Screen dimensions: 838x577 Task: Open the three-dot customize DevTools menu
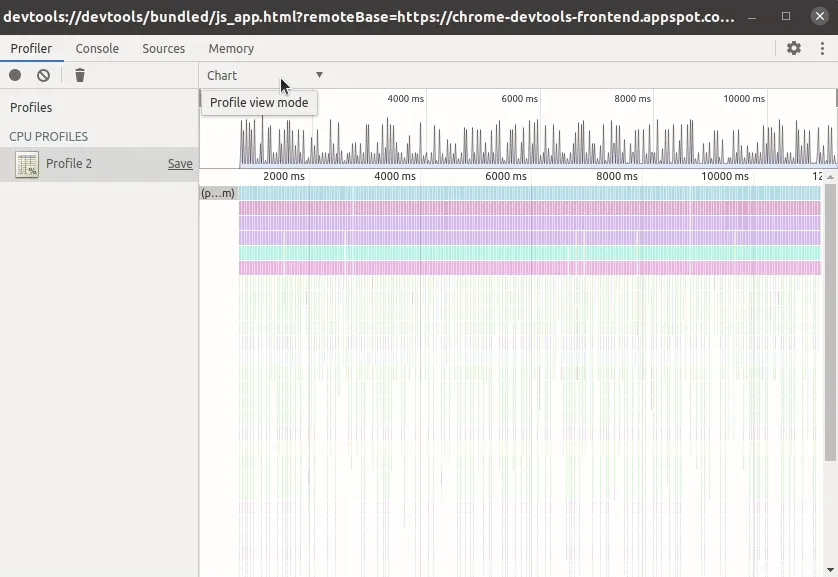[x=822, y=48]
